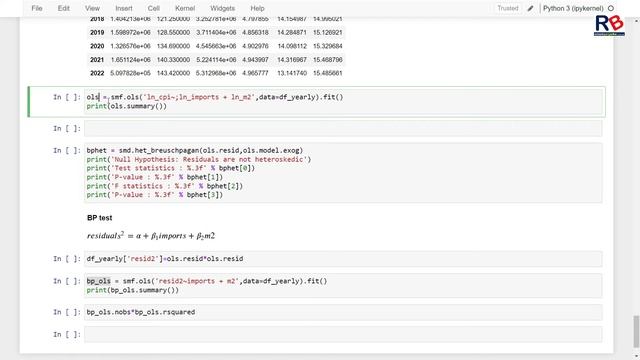Click the Python 3 (ipykernel) label
The width and height of the screenshot is (640, 360).
573,8
